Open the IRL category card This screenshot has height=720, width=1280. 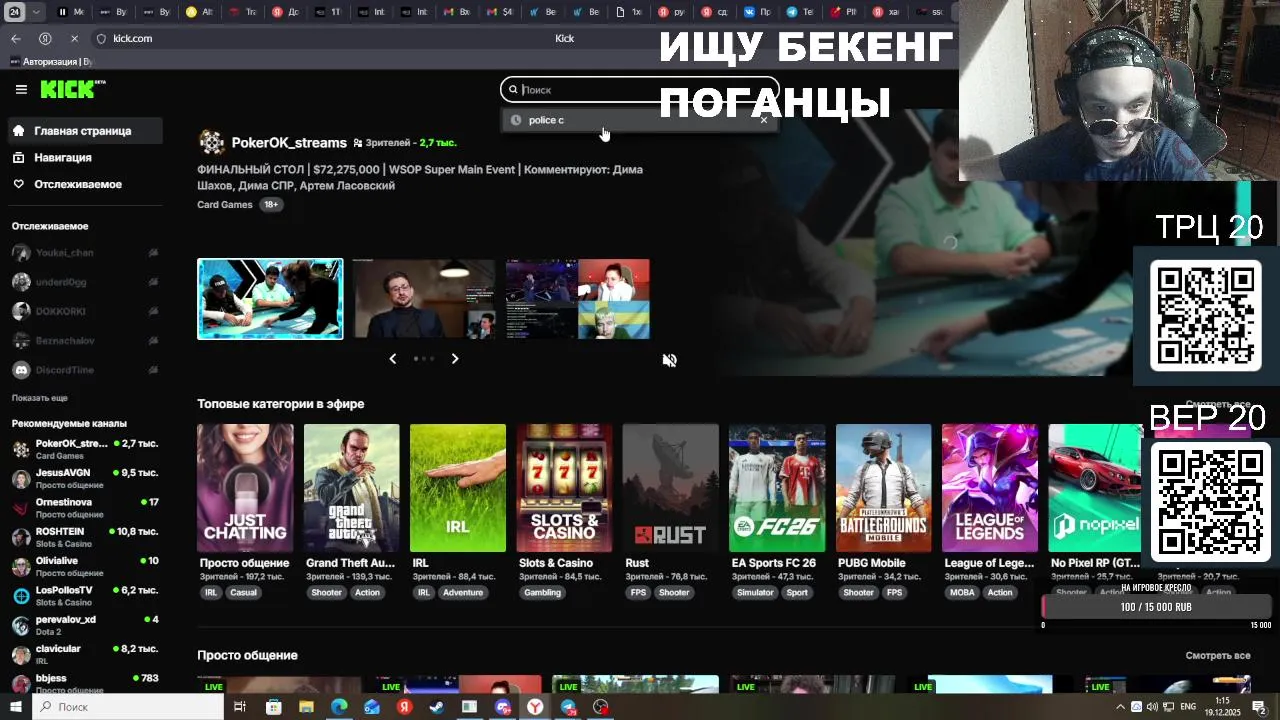coord(458,488)
